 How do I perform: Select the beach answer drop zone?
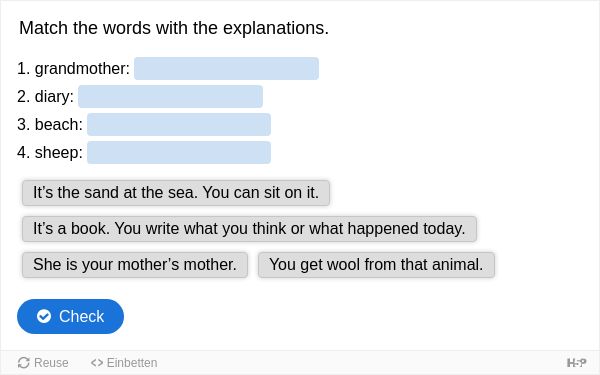point(179,124)
